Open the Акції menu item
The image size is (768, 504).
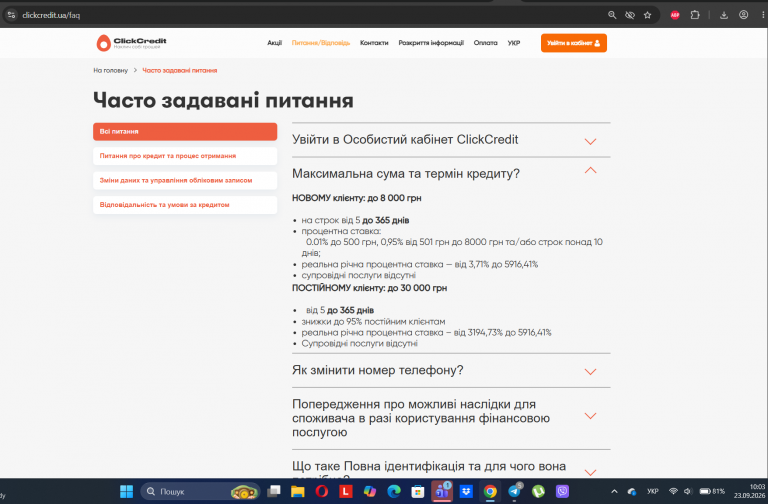click(274, 43)
